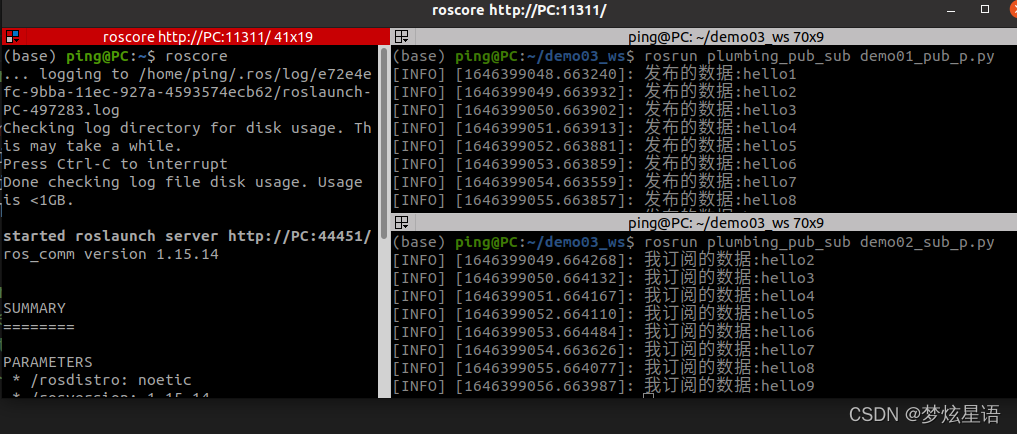
Task: Click the '我订阅的数据:hello3' log line
Action: 604,278
